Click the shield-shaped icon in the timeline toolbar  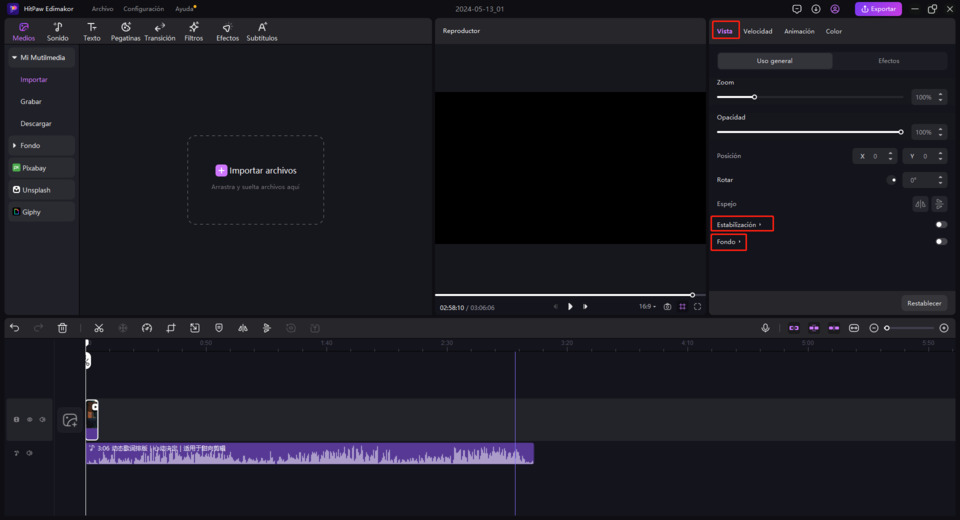point(219,328)
